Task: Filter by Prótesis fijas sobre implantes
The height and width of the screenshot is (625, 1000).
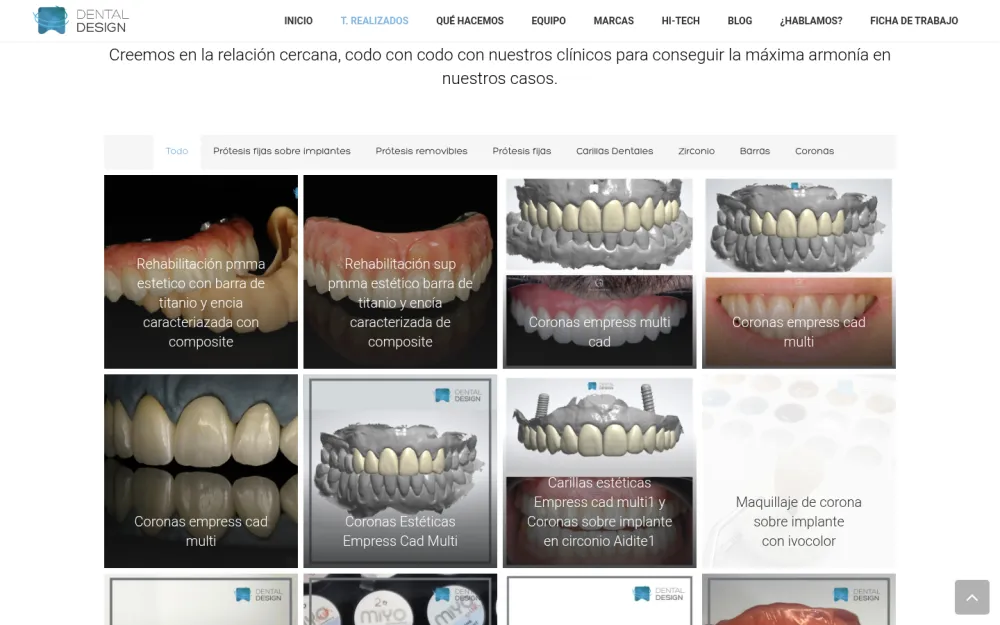Action: (282, 152)
